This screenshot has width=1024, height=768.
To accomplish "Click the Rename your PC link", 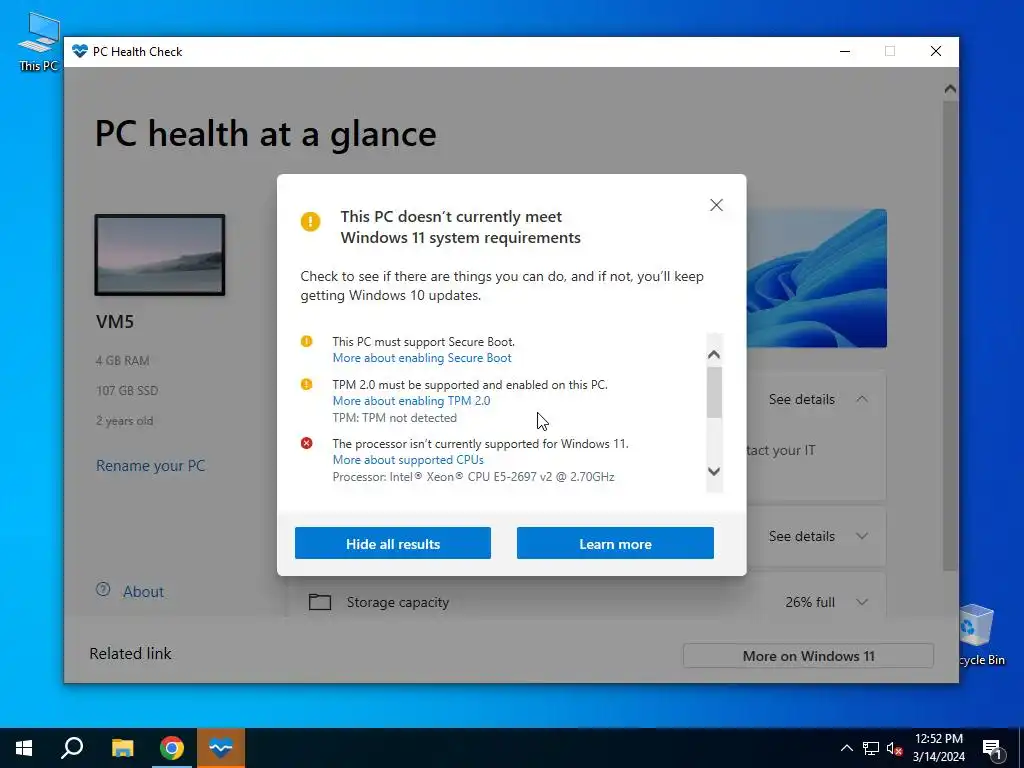I will [150, 466].
